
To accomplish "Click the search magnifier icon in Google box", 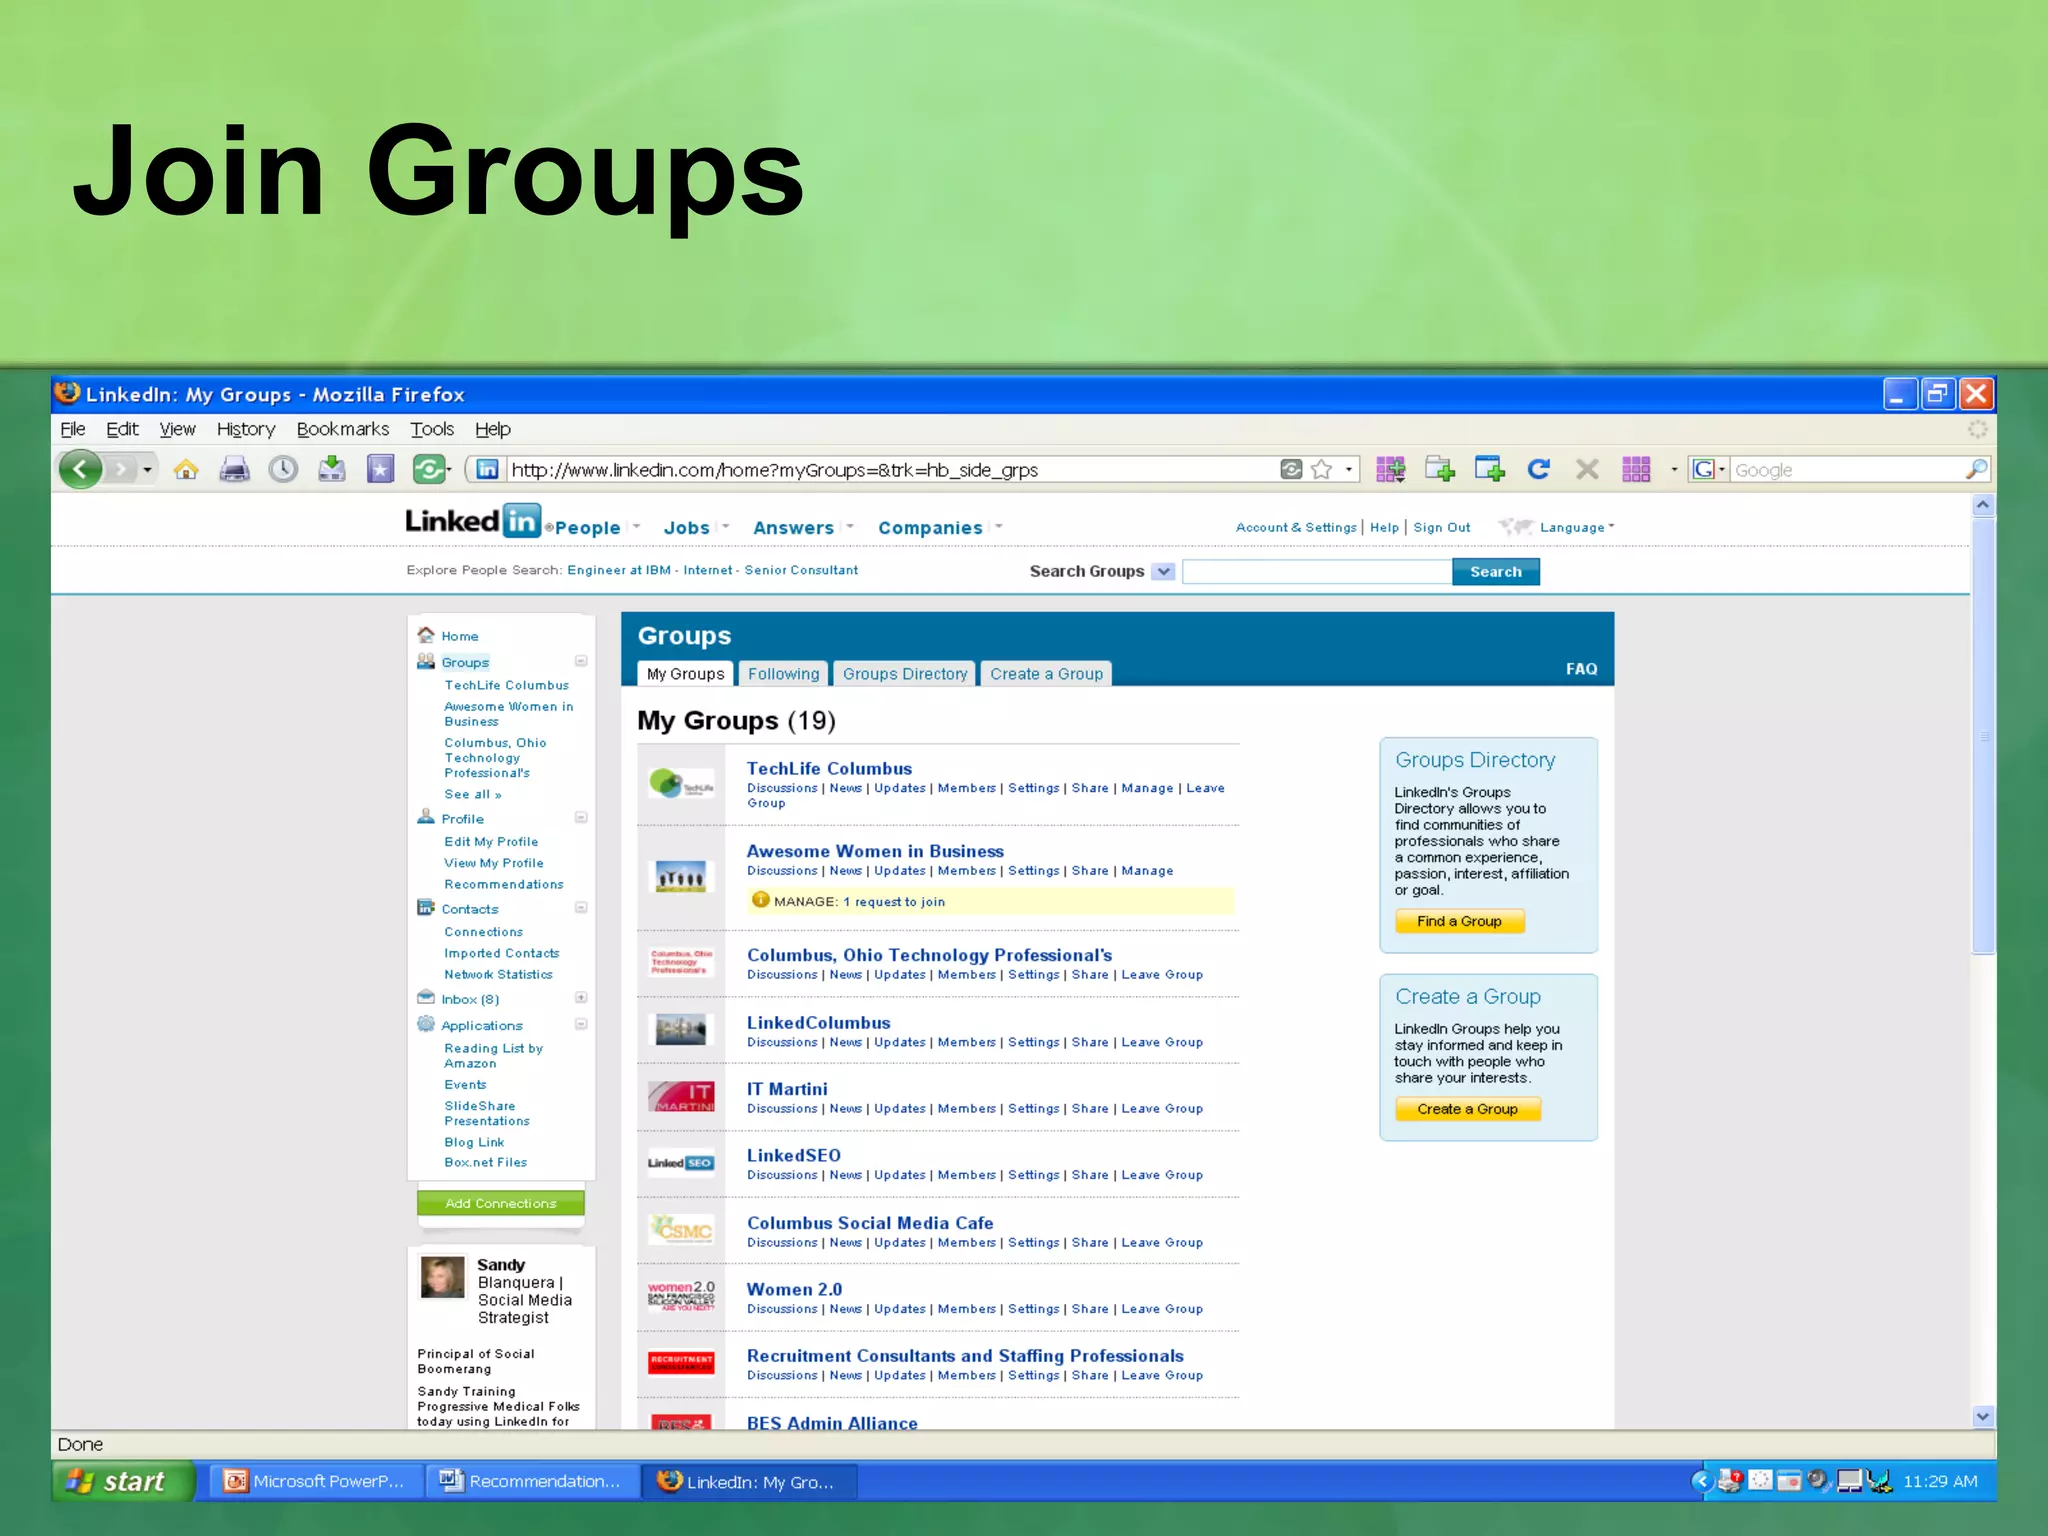I will [1975, 469].
